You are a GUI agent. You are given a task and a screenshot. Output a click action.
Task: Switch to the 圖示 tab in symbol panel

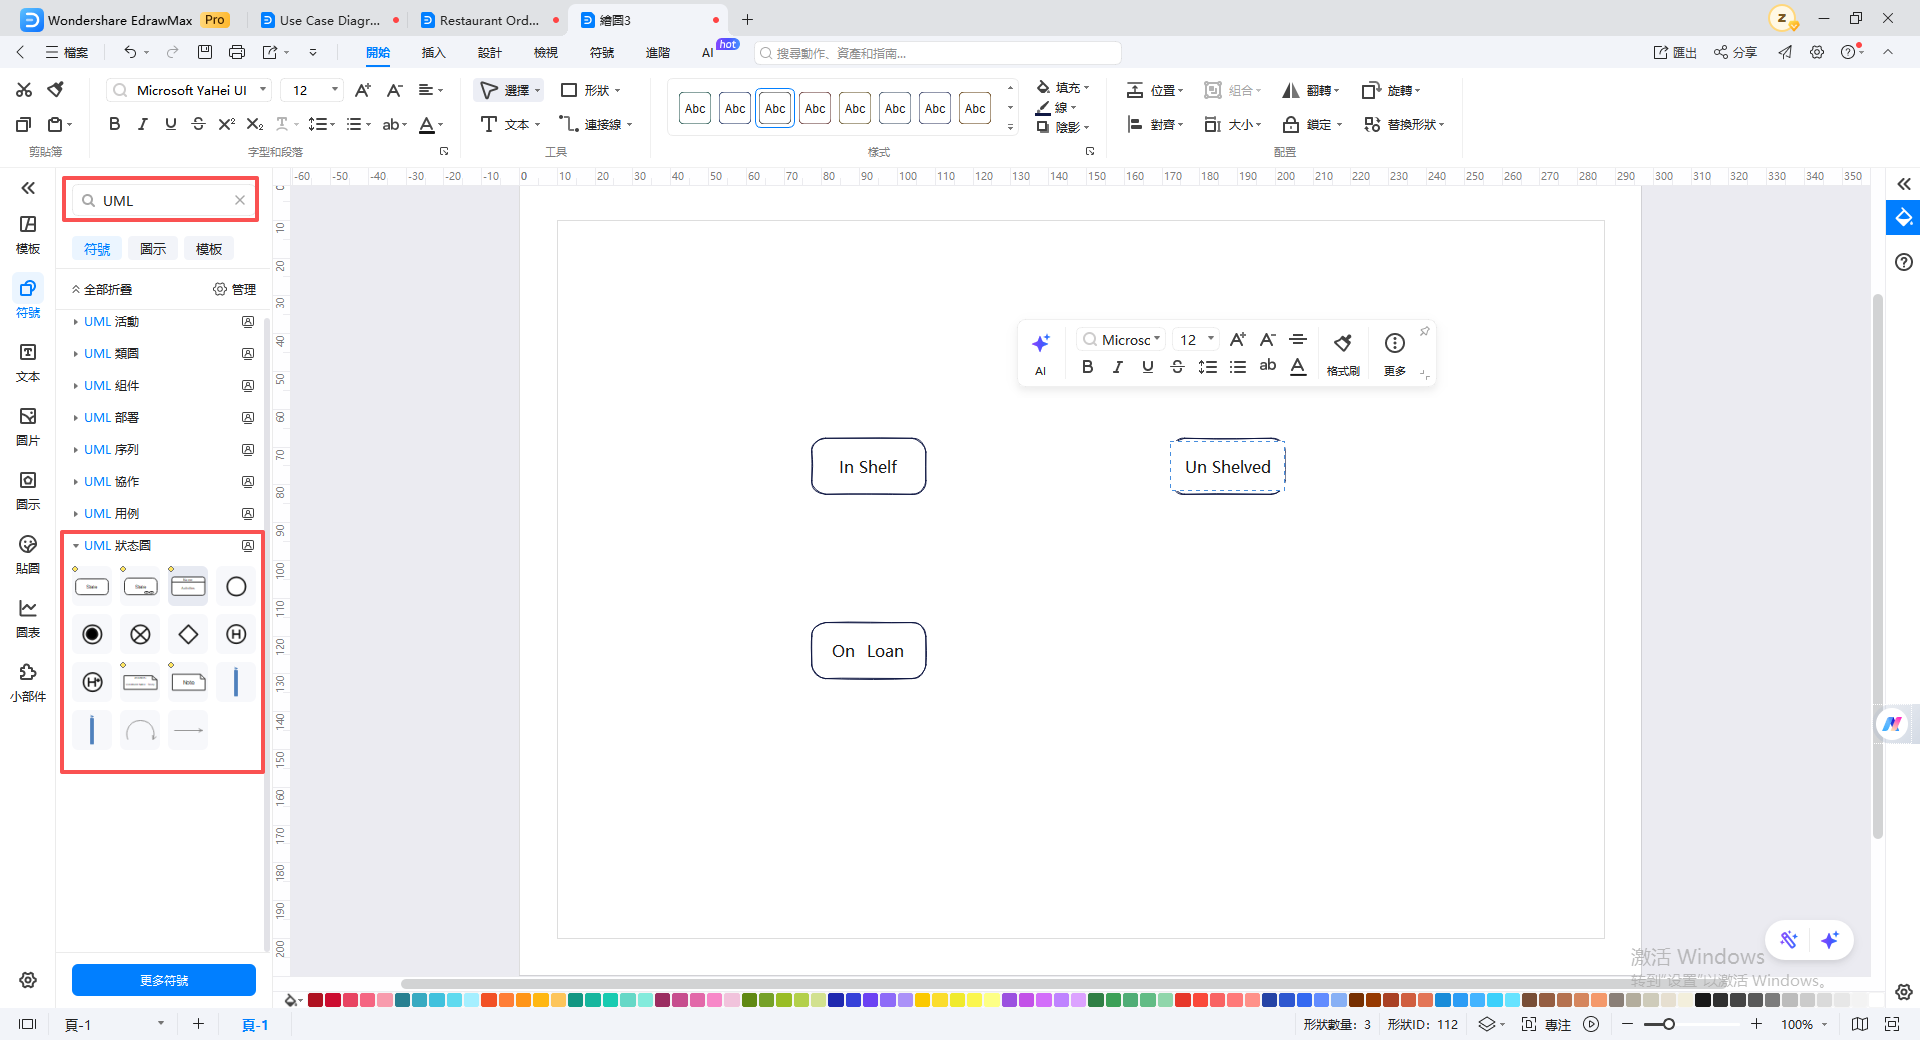[153, 248]
